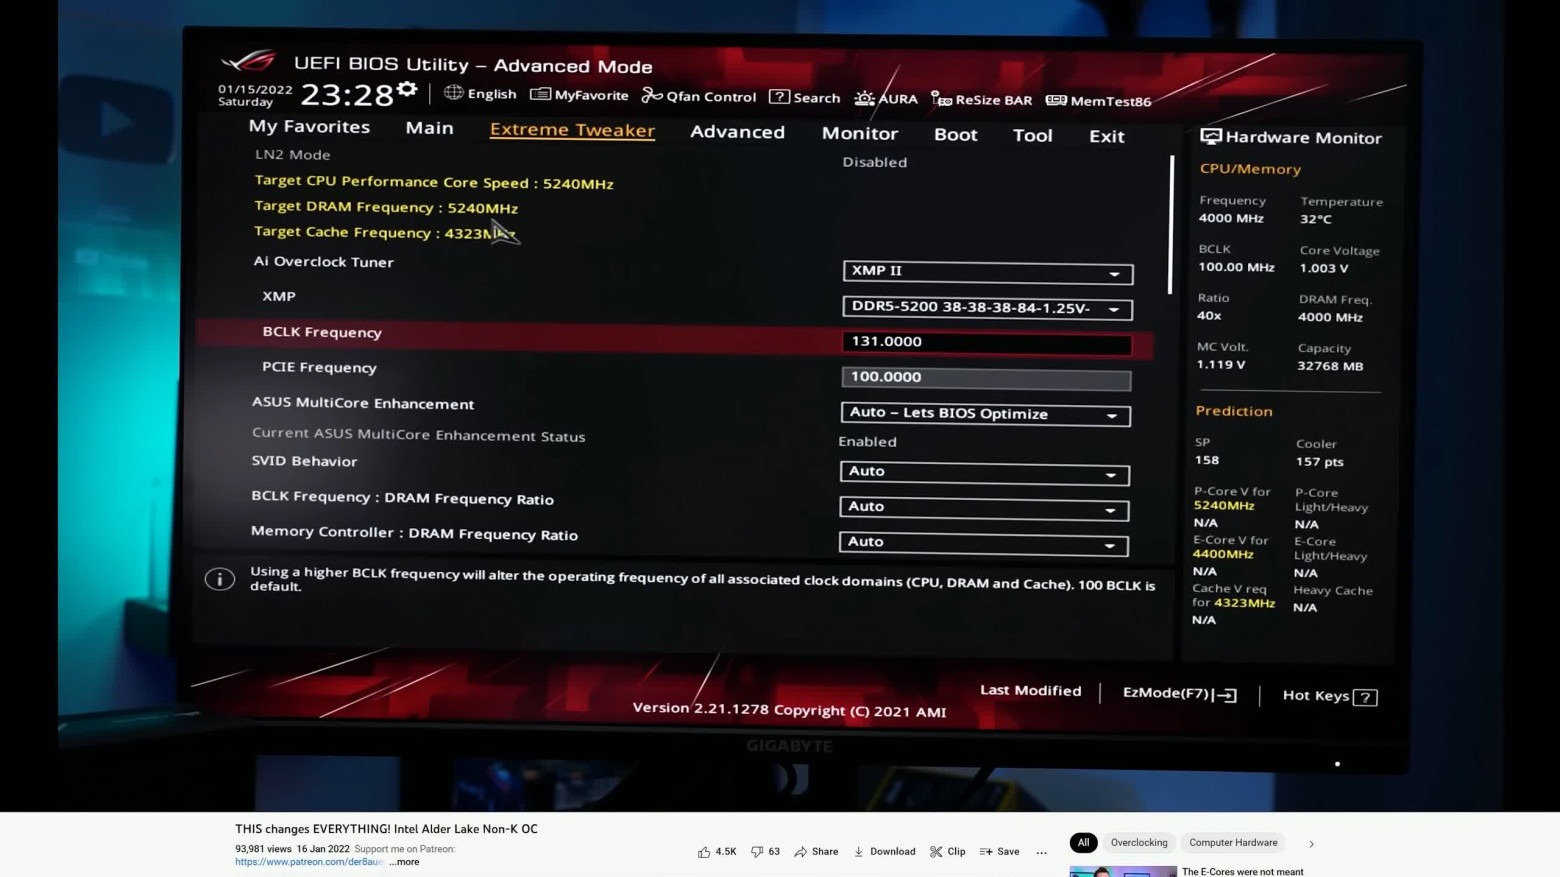Viewport: 1560px width, 877px height.
Task: Click the Prediction heading in Hardware Monitor
Action: point(1234,411)
